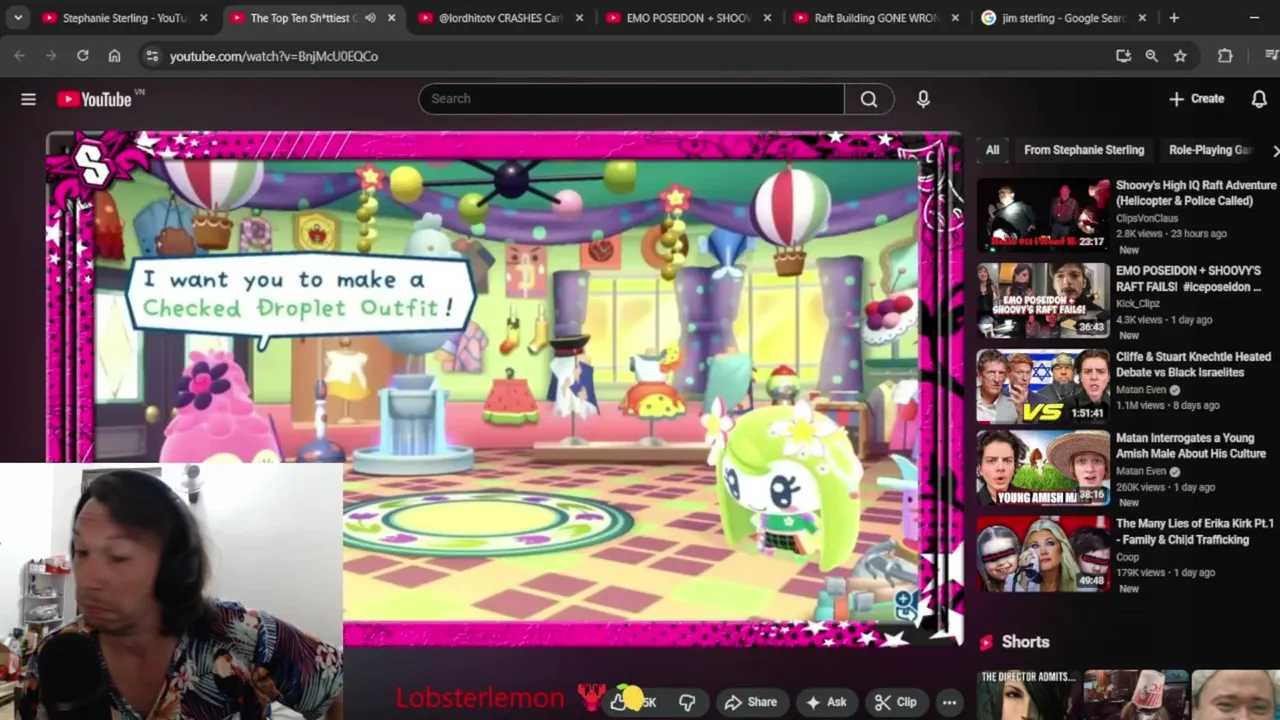This screenshot has height=720, width=1280.
Task: Bookmark this page with star icon
Action: [x=1180, y=56]
